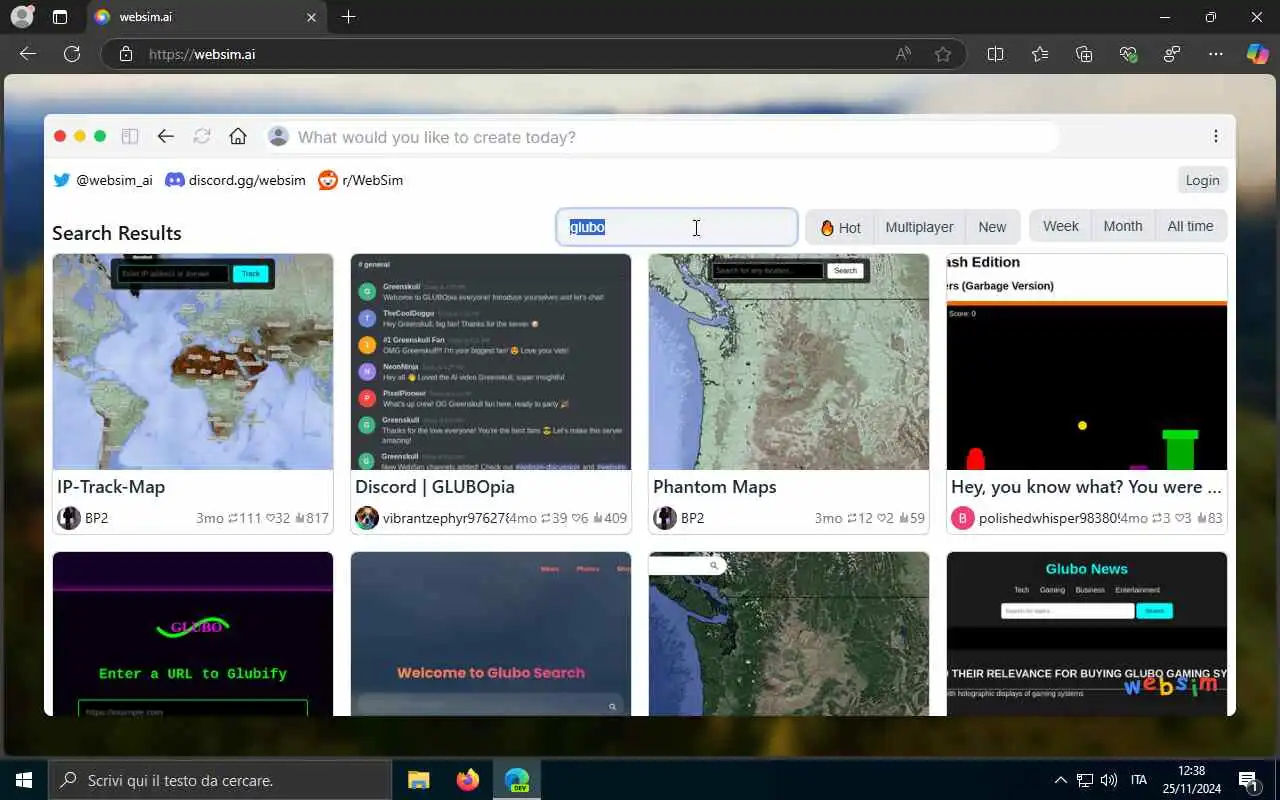
Task: Show hidden system tray icons
Action: tap(1061, 780)
